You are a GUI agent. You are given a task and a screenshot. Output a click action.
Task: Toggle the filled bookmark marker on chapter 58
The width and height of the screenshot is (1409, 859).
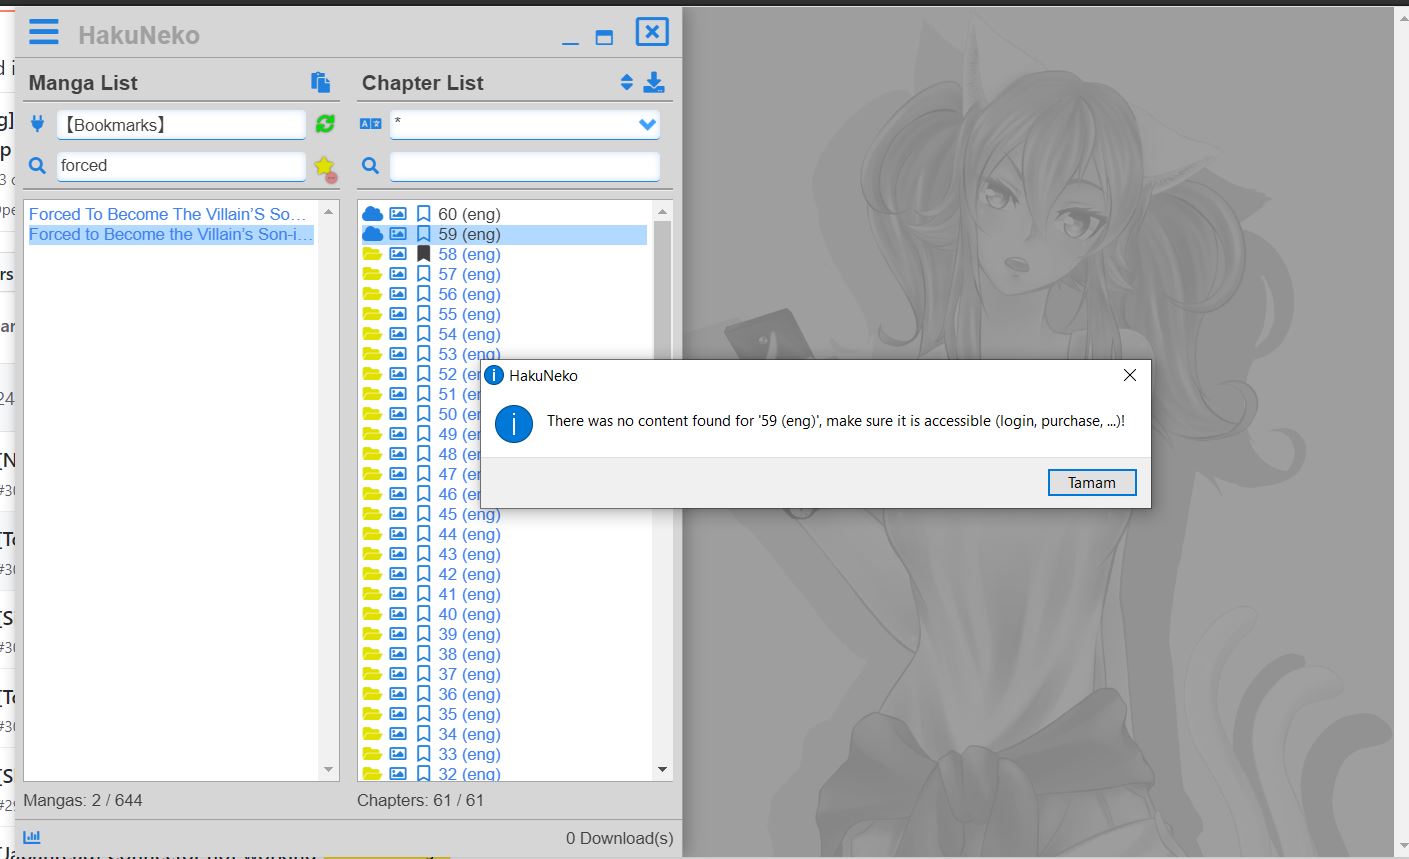coord(423,254)
